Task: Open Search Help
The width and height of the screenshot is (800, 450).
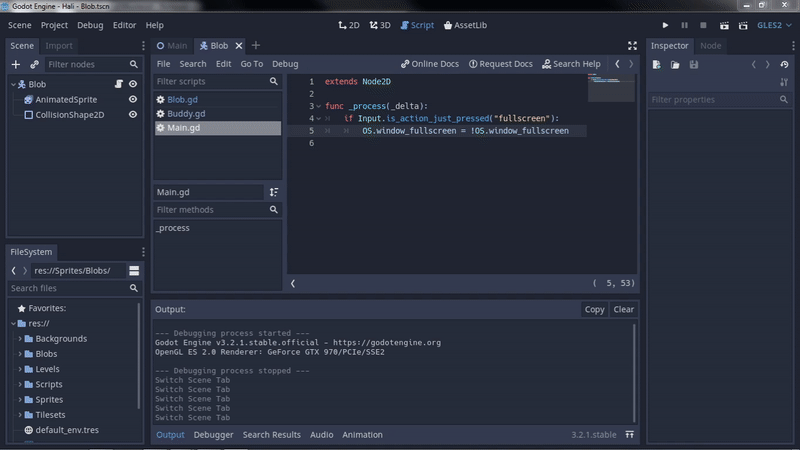Action: pyautogui.click(x=571, y=64)
